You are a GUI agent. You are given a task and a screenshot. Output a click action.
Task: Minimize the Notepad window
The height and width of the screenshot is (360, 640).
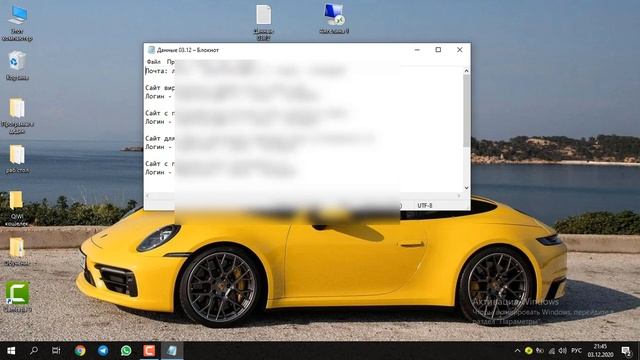[417, 50]
